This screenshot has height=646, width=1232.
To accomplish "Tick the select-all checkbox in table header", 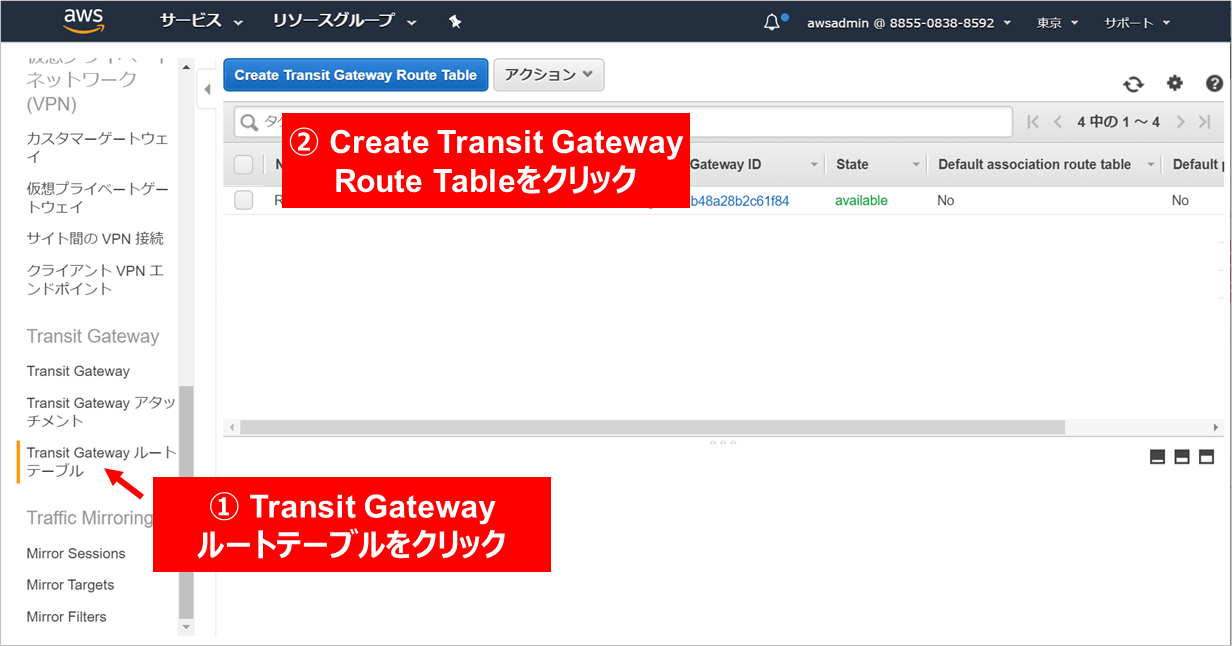I will (x=244, y=165).
